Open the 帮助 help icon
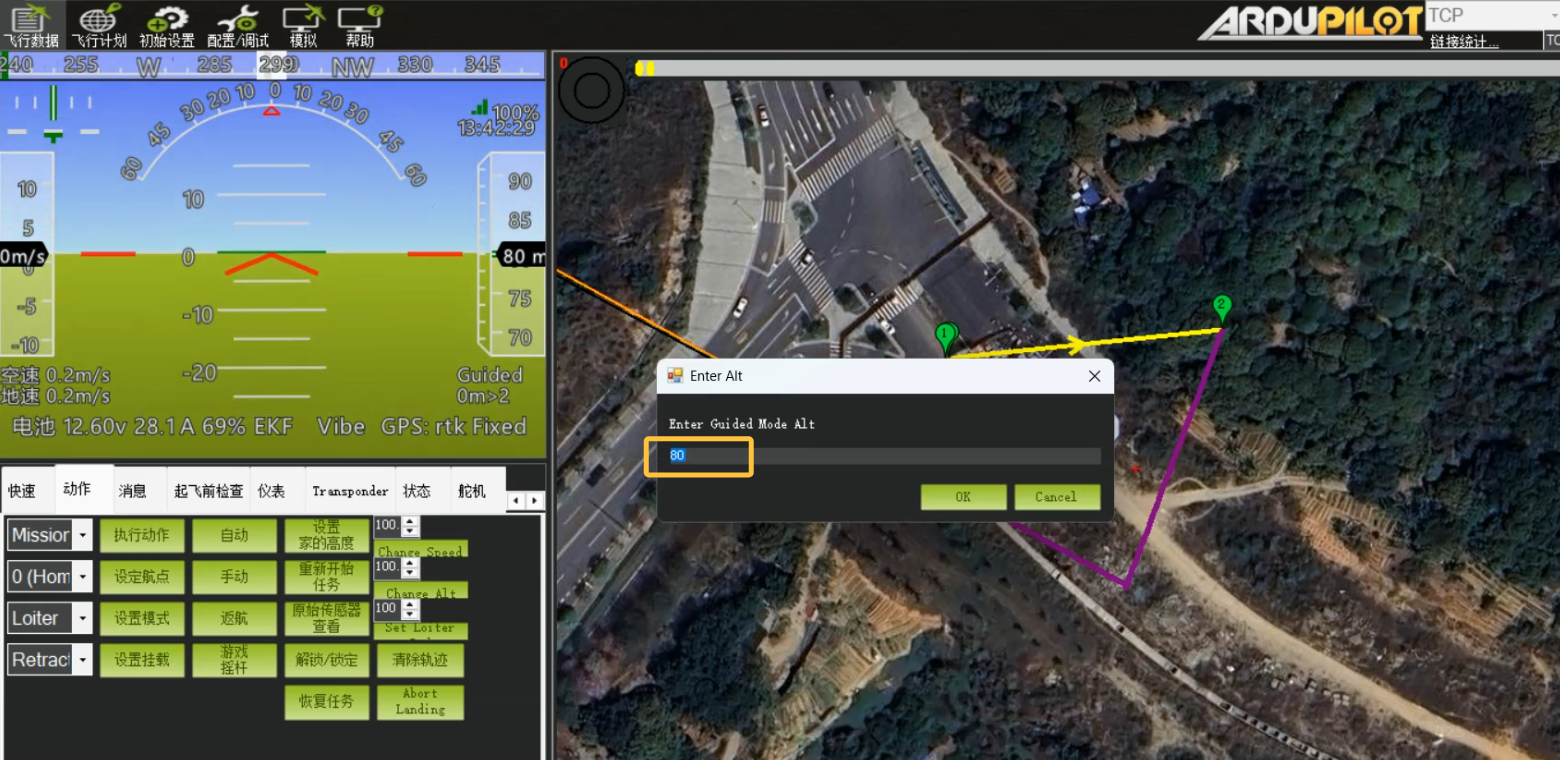The height and width of the screenshot is (760, 1560). pyautogui.click(x=360, y=25)
